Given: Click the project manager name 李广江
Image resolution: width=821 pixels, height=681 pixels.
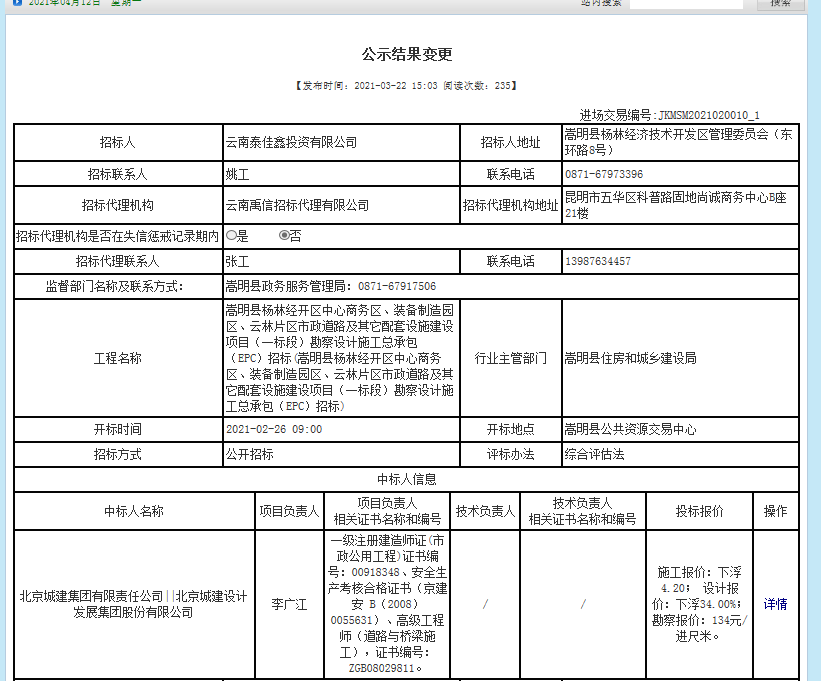Looking at the screenshot, I should pyautogui.click(x=289, y=605).
